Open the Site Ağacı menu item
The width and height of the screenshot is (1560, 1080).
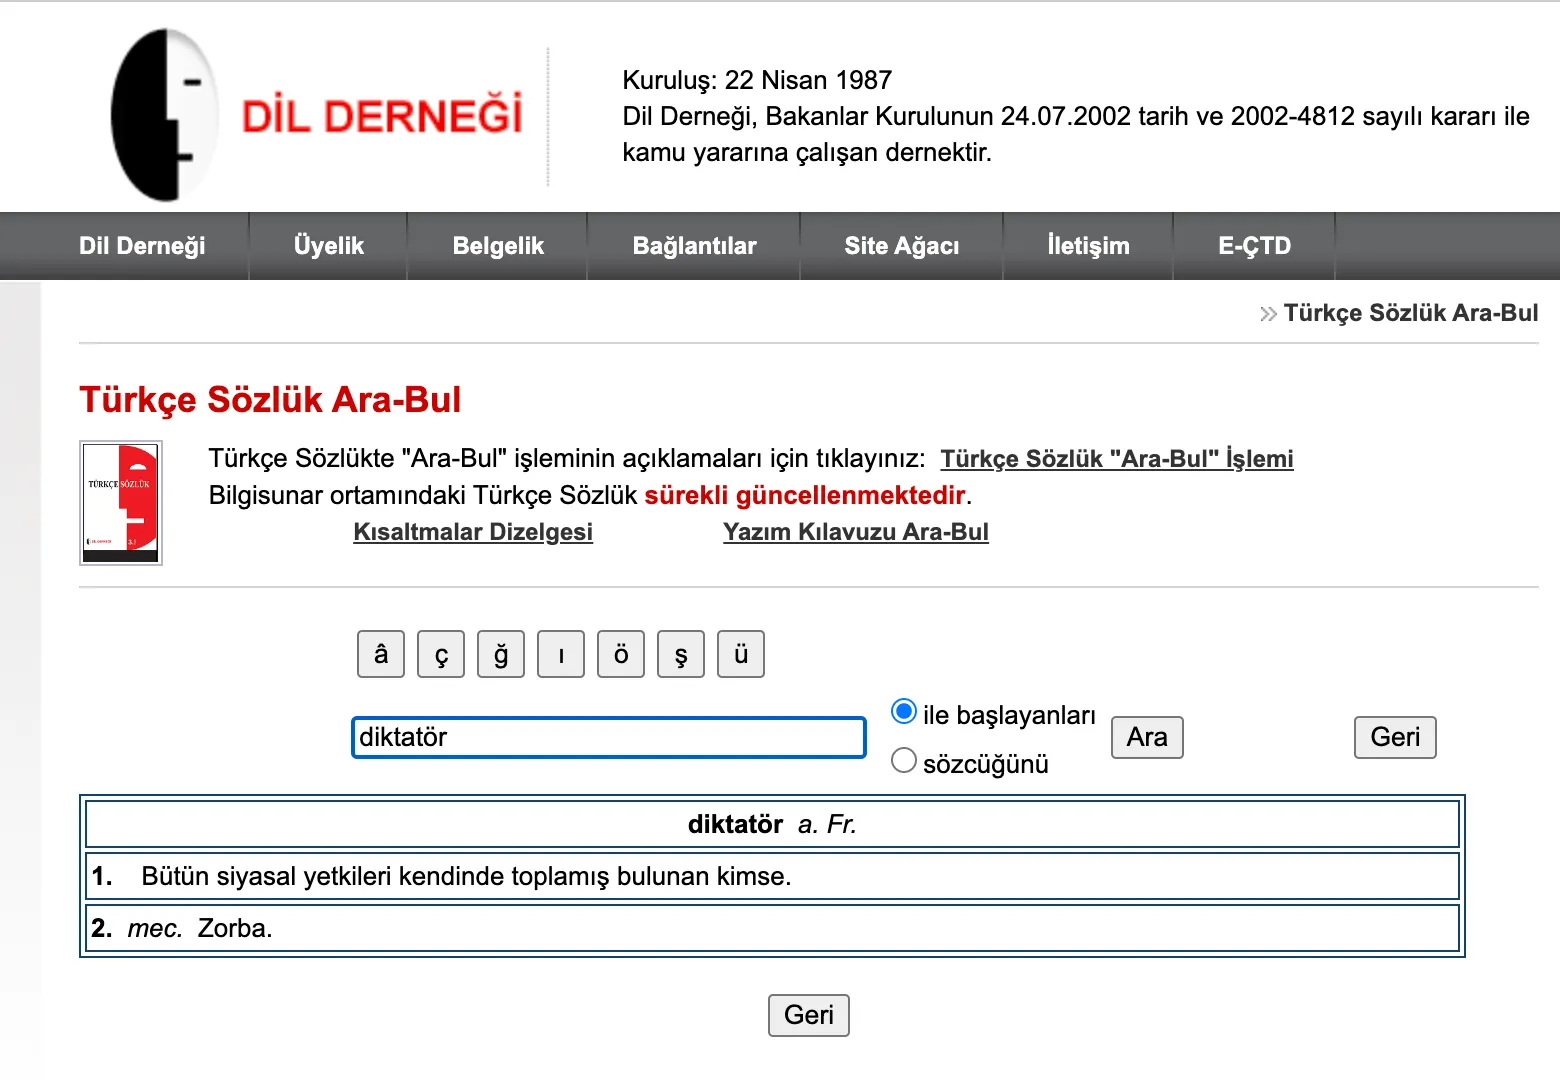click(901, 246)
